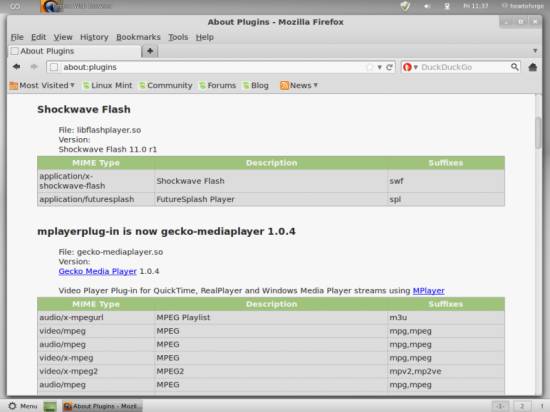Reload the about:plugins page

tap(389, 67)
